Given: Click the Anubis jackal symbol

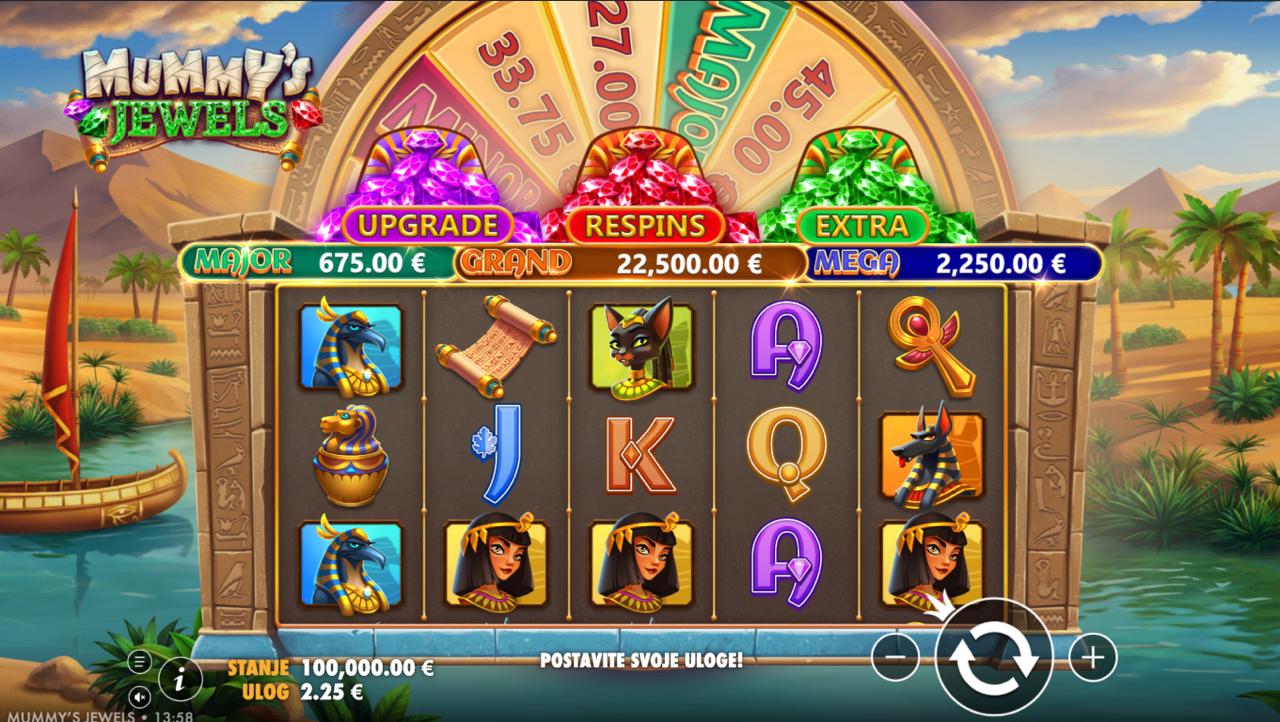Looking at the screenshot, I should 932,457.
